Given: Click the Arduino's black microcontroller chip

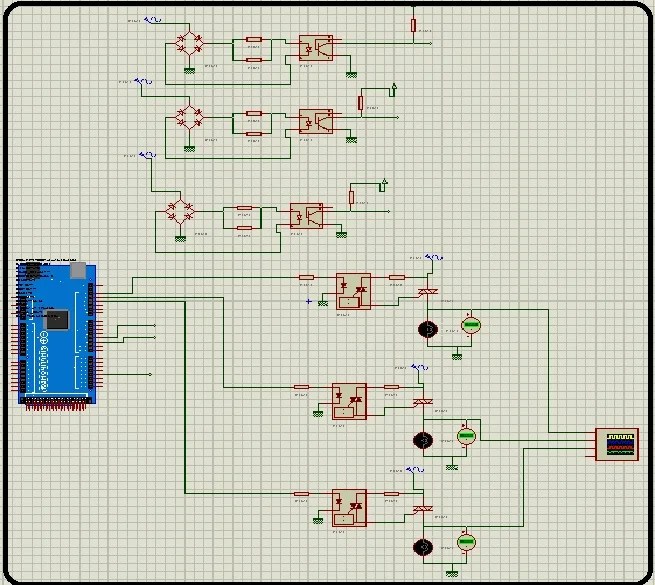Looking at the screenshot, I should [57, 320].
